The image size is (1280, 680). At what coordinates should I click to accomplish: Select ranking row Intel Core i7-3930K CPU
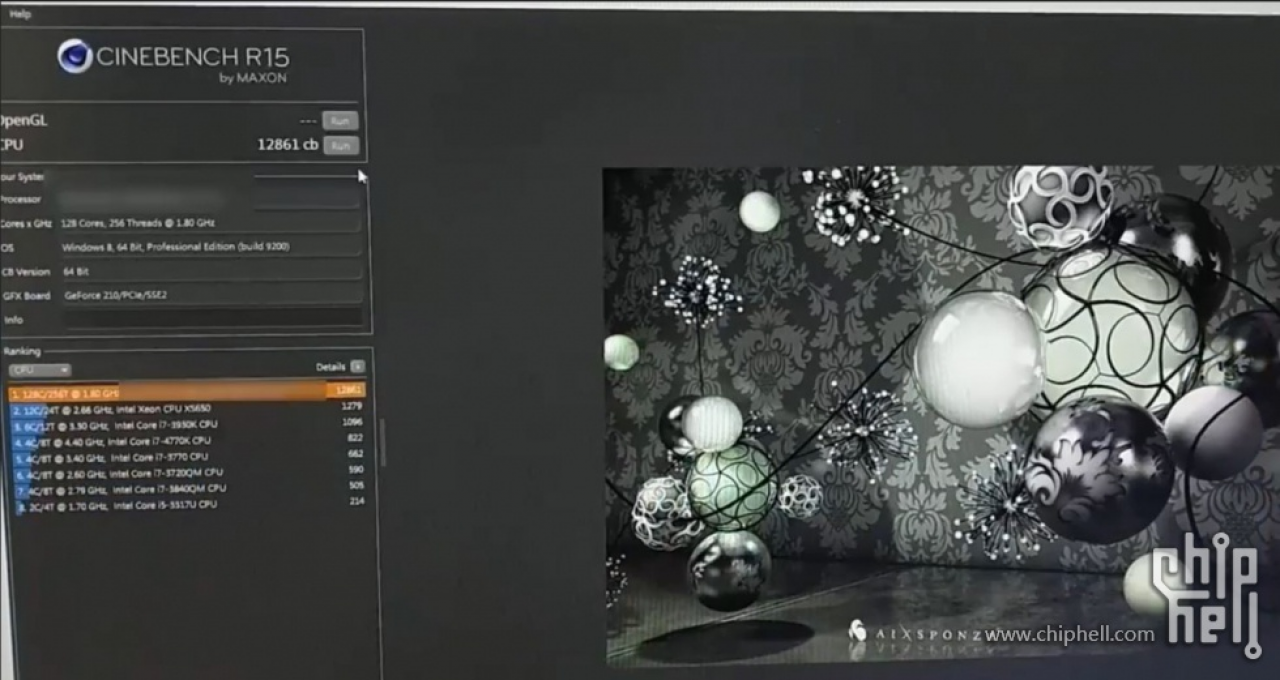187,424
